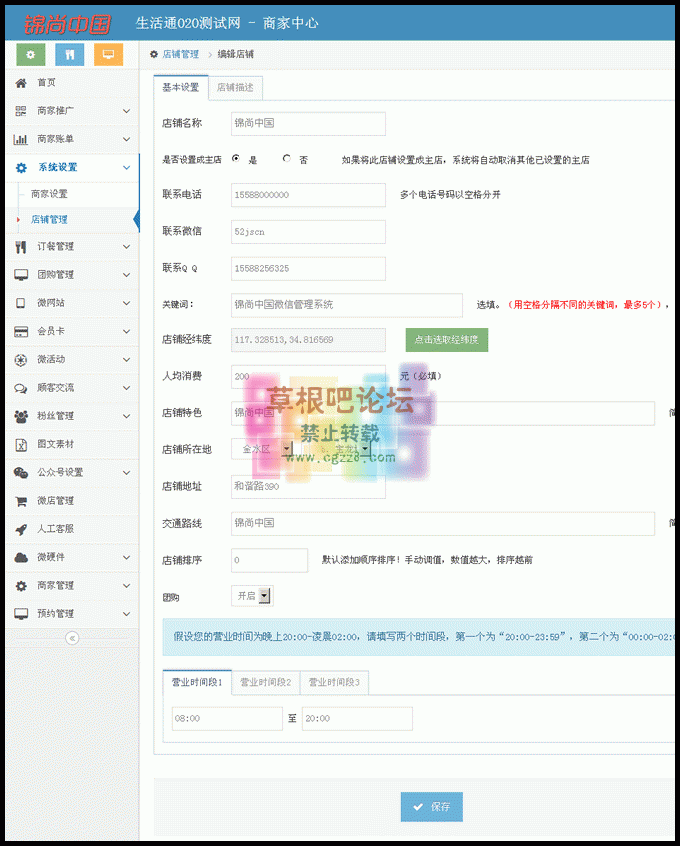The width and height of the screenshot is (680, 846).
Task: Click the round icon beside 微活动
Action: click(x=21, y=360)
